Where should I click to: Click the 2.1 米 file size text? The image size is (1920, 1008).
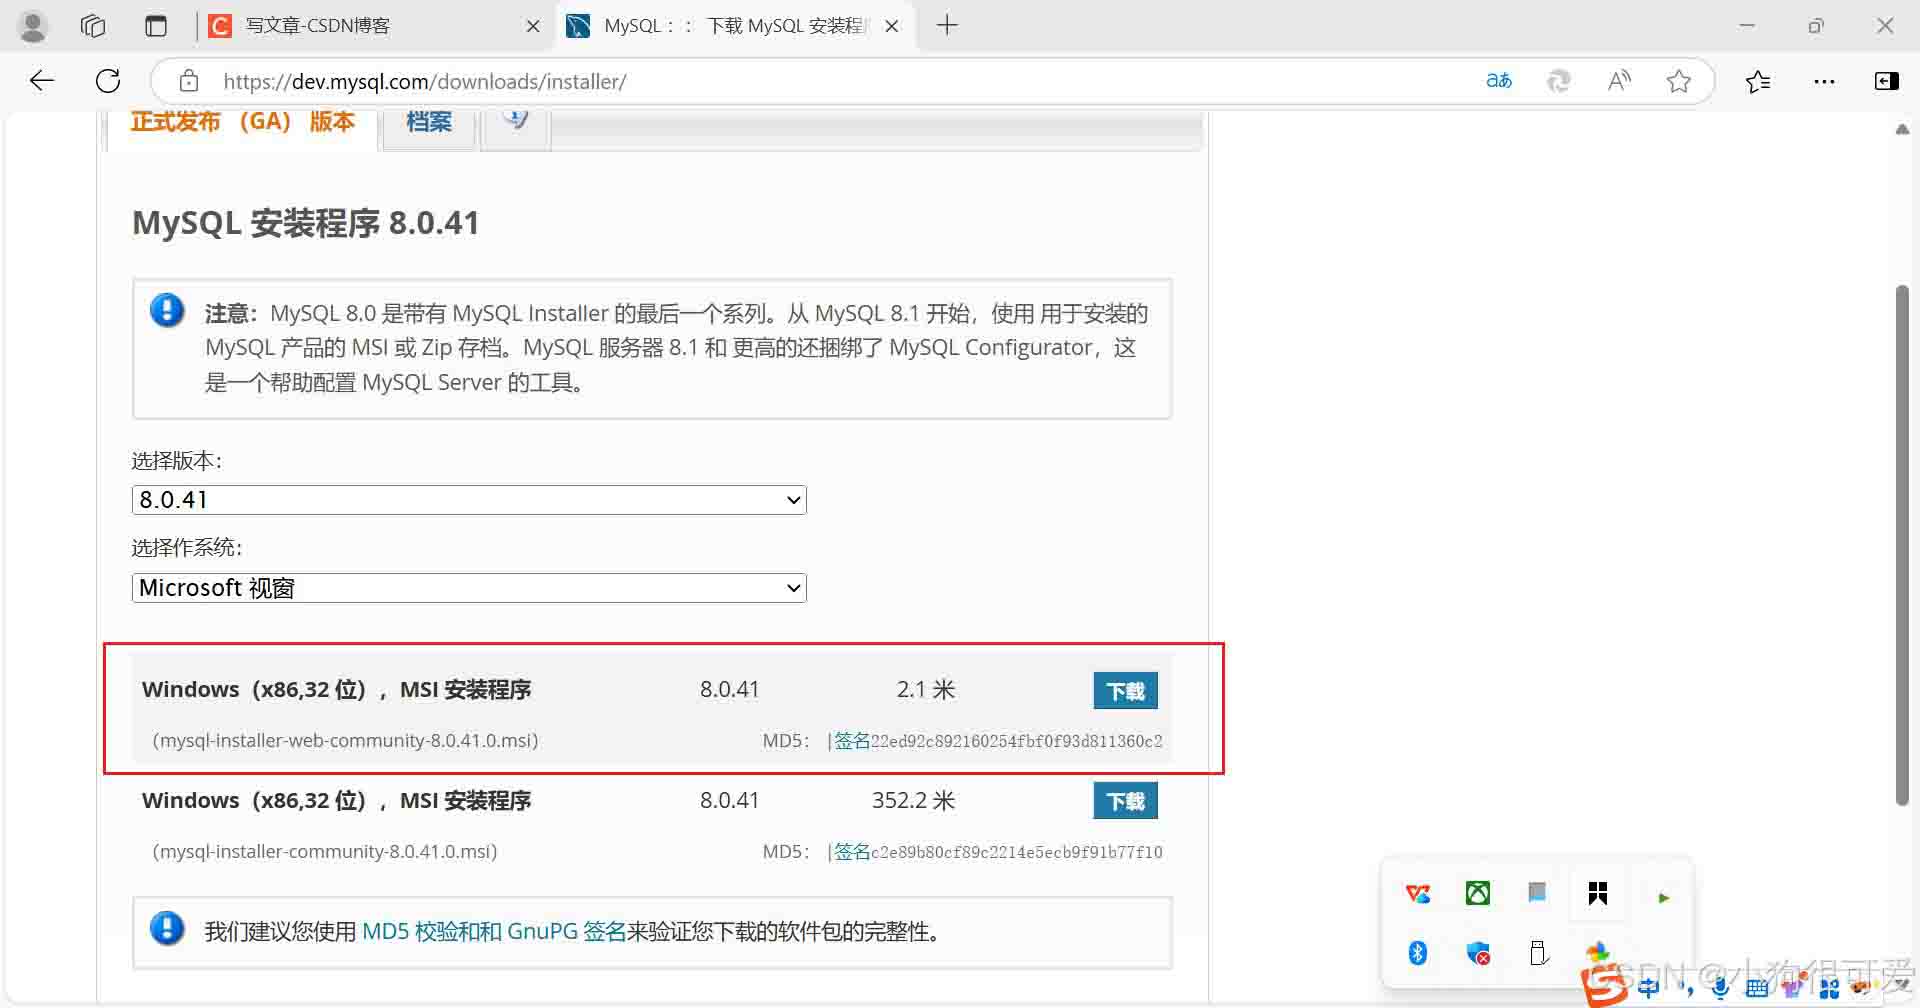coord(926,690)
